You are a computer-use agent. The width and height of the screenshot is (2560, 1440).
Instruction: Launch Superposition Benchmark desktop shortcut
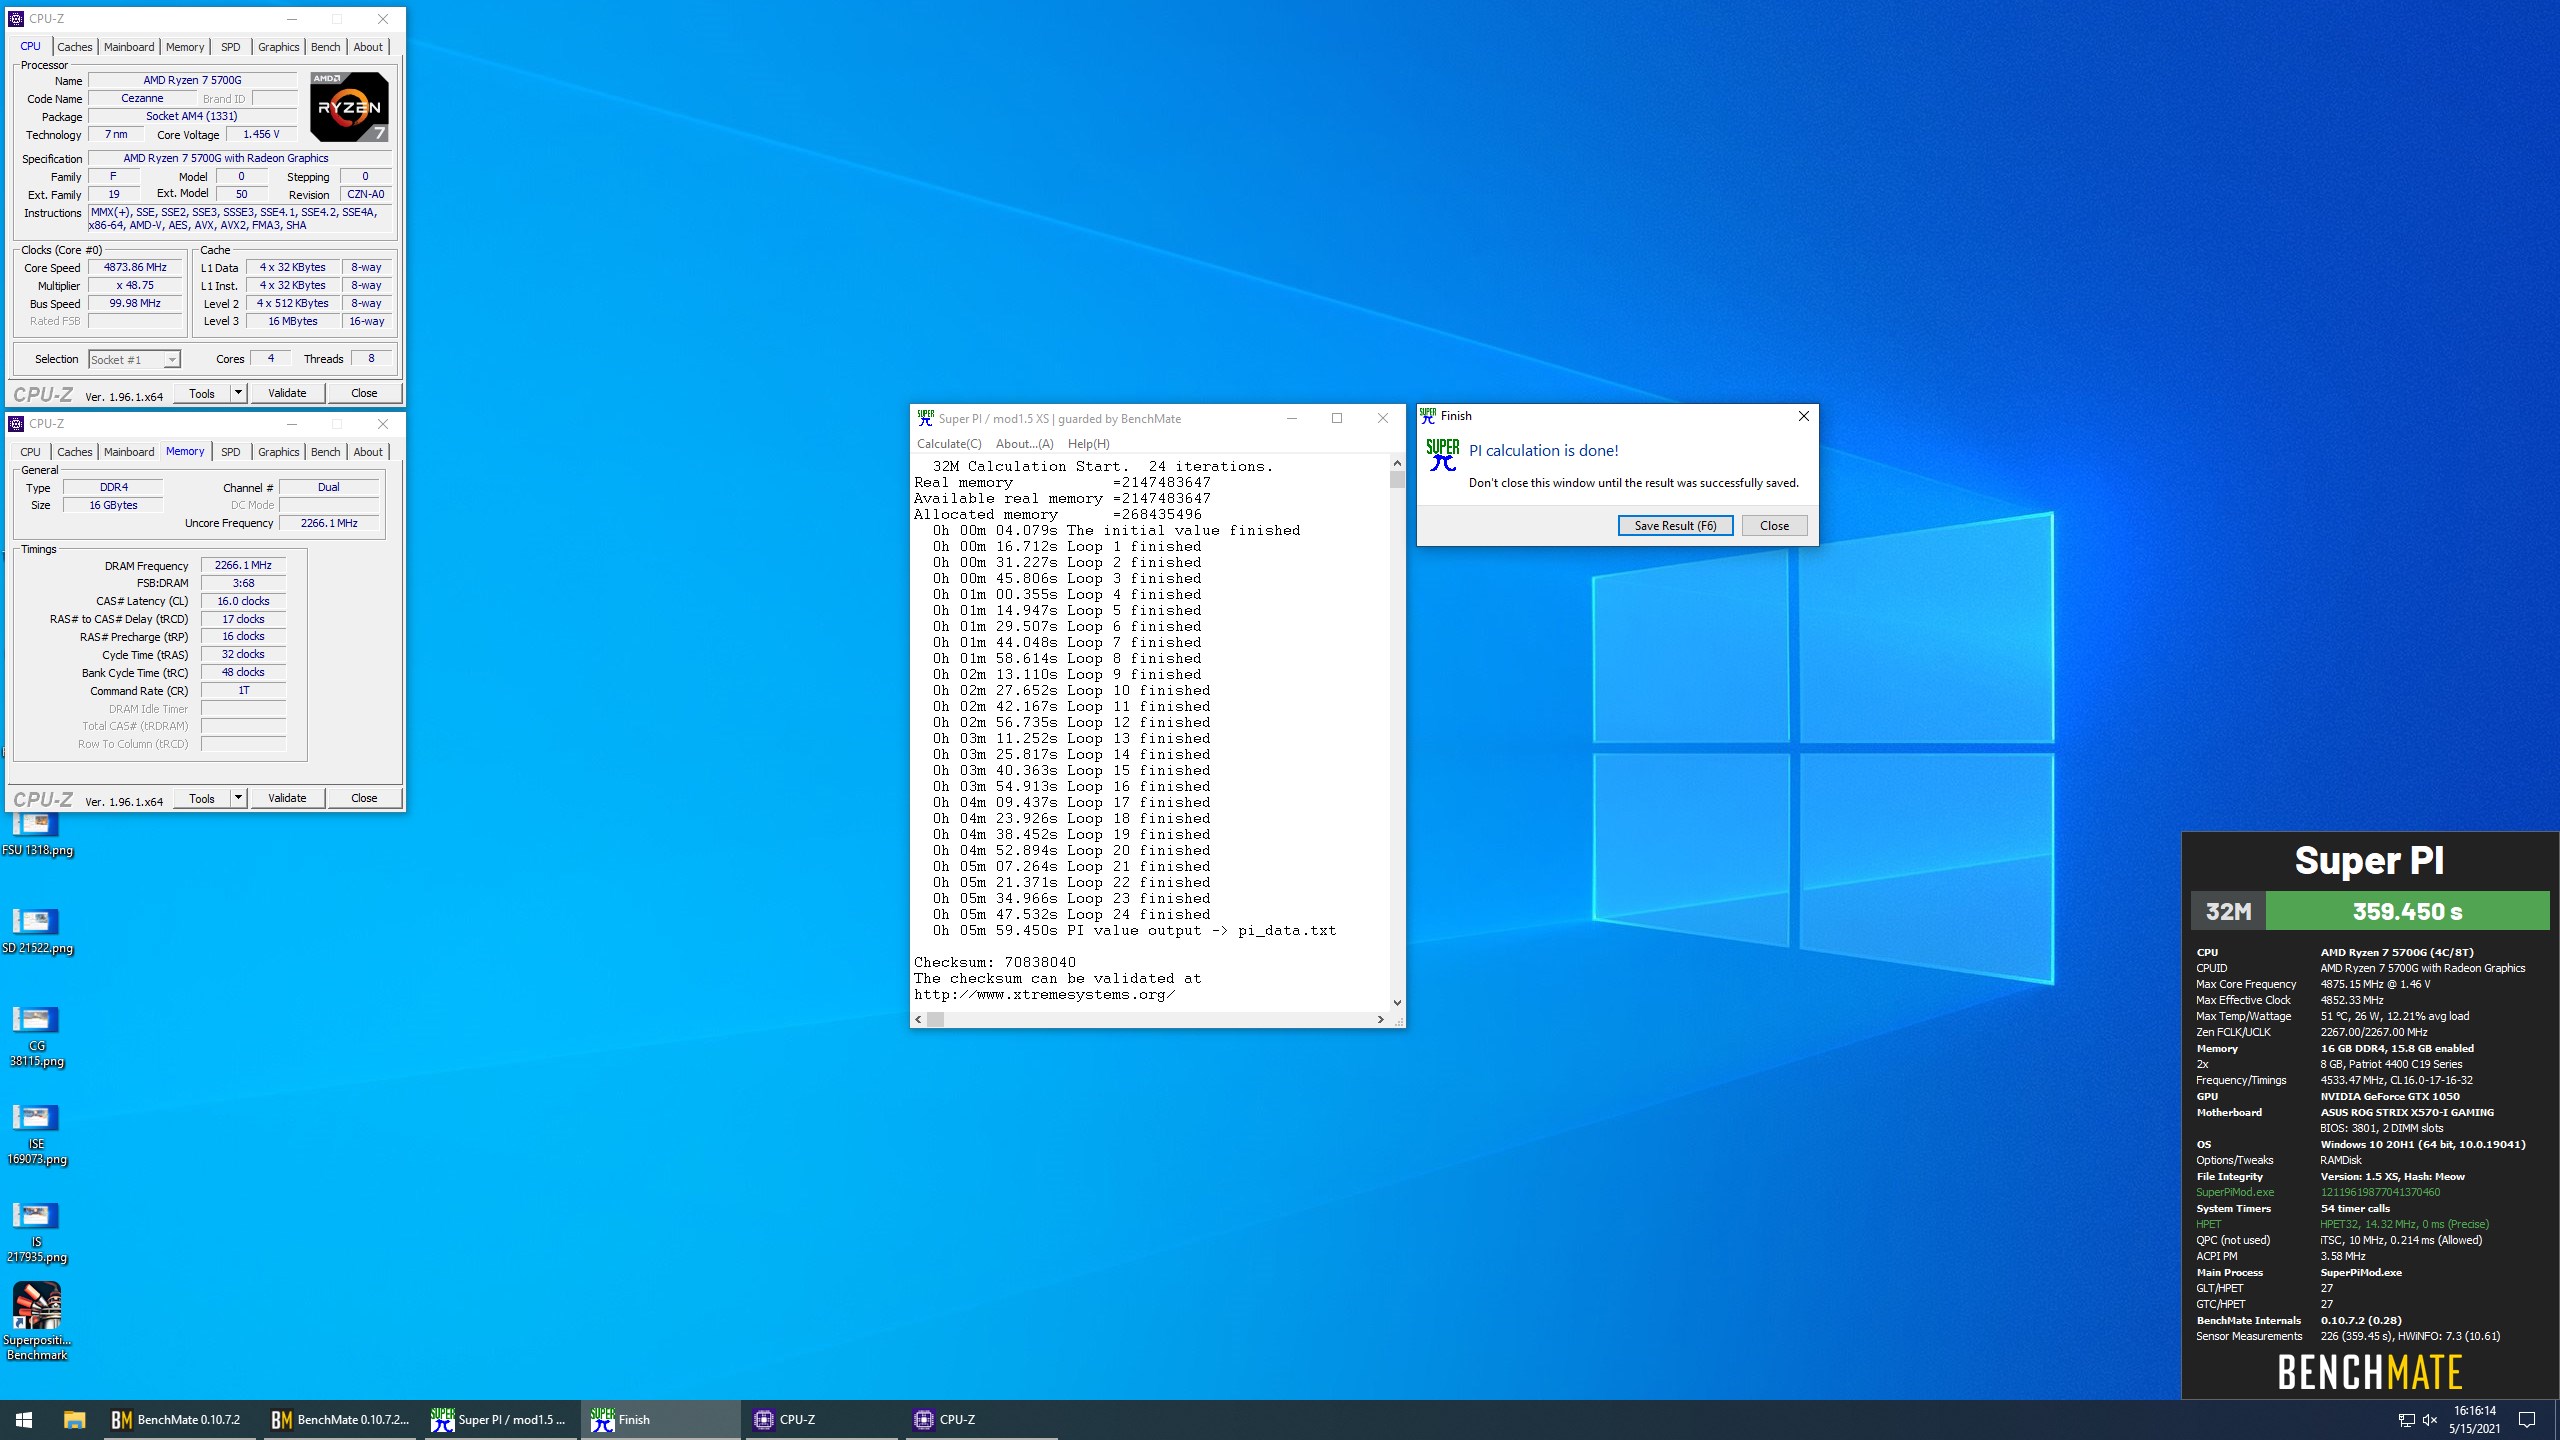coord(37,1321)
